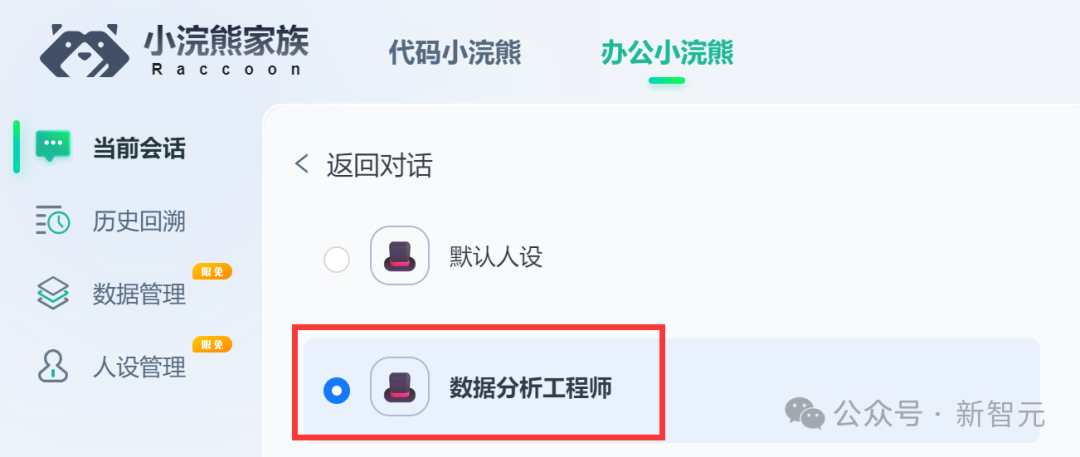Click the 限免 badge beside 人设管理
Viewport: 1080px width, 457px height.
[x=212, y=344]
